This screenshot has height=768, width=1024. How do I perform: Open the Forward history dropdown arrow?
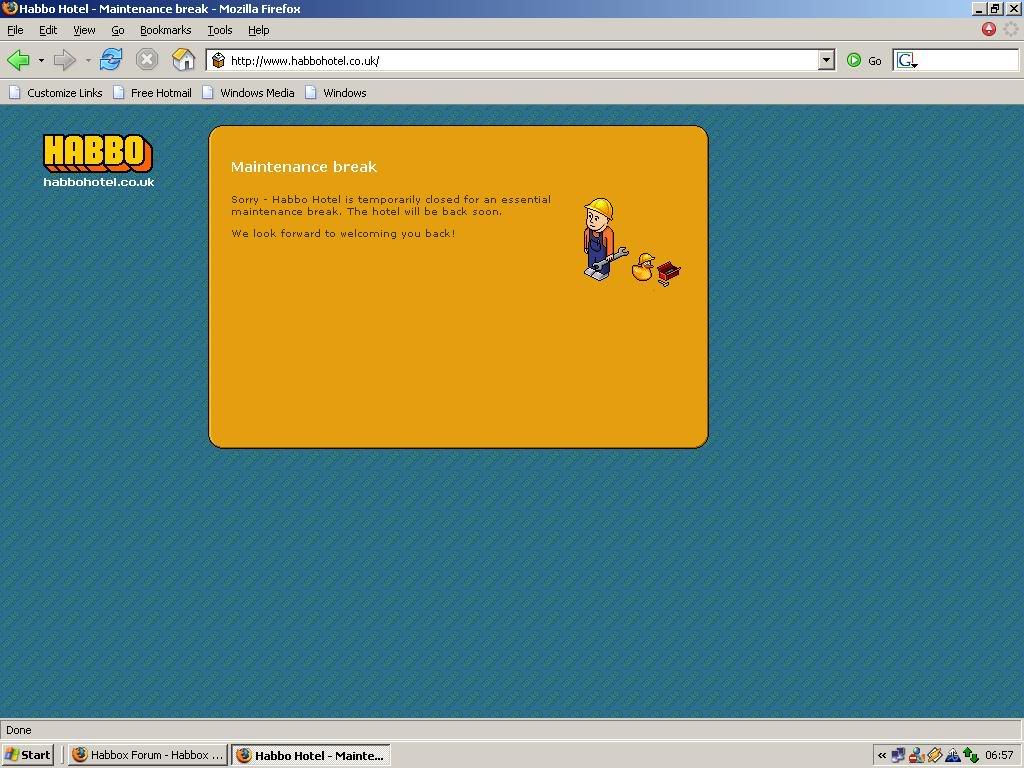point(88,61)
